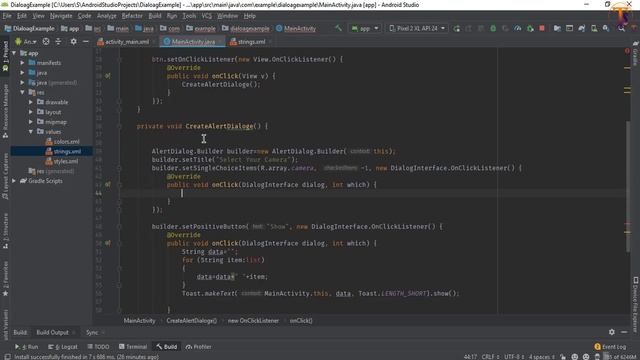The image size is (640, 360).
Task: Click the UTF-8 encoding in status bar
Action: (x=513, y=357)
